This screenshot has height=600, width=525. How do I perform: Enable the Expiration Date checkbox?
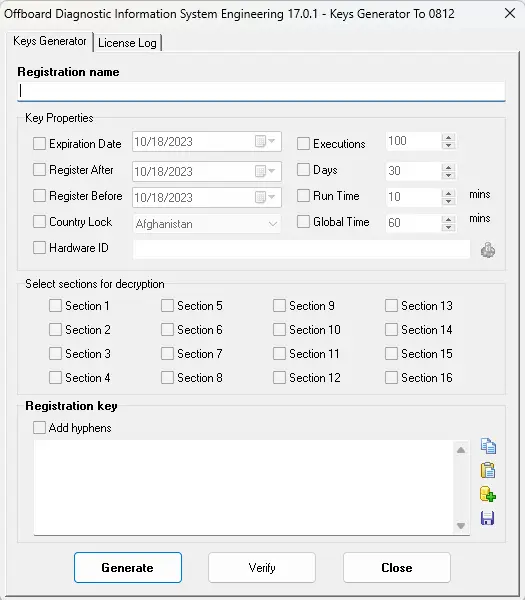pos(39,143)
